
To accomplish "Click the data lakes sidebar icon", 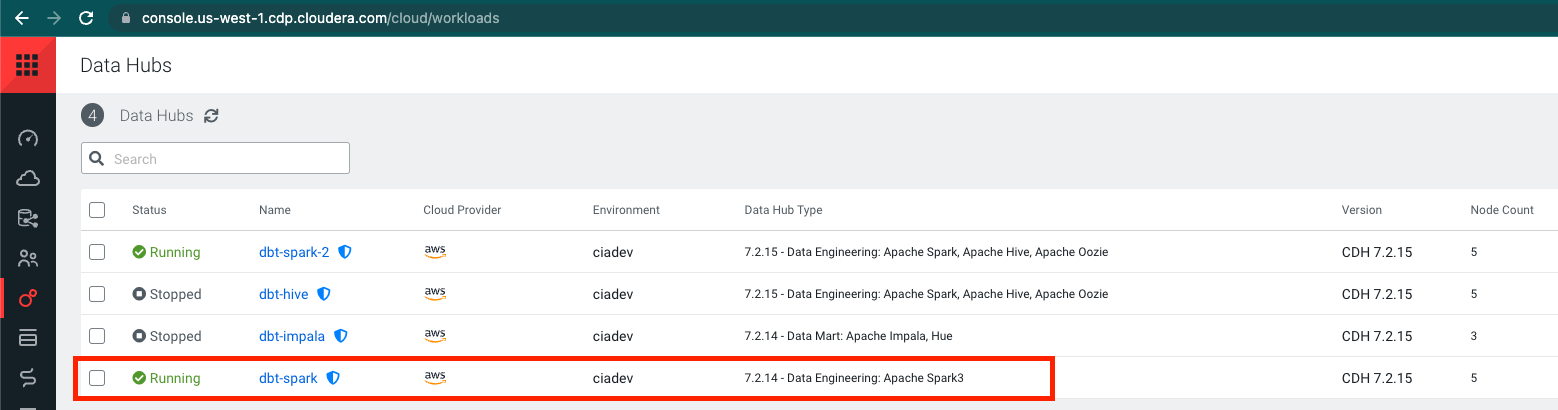I will coord(28,219).
